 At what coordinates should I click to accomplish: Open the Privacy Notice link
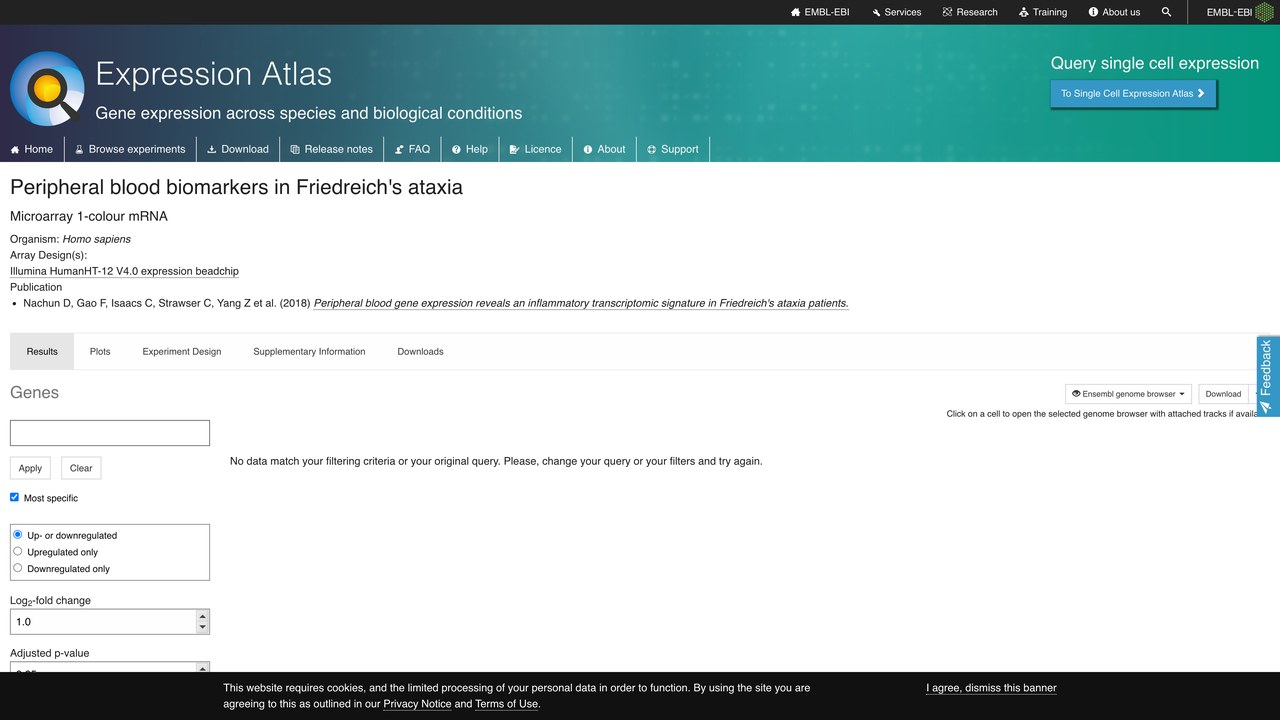(417, 704)
